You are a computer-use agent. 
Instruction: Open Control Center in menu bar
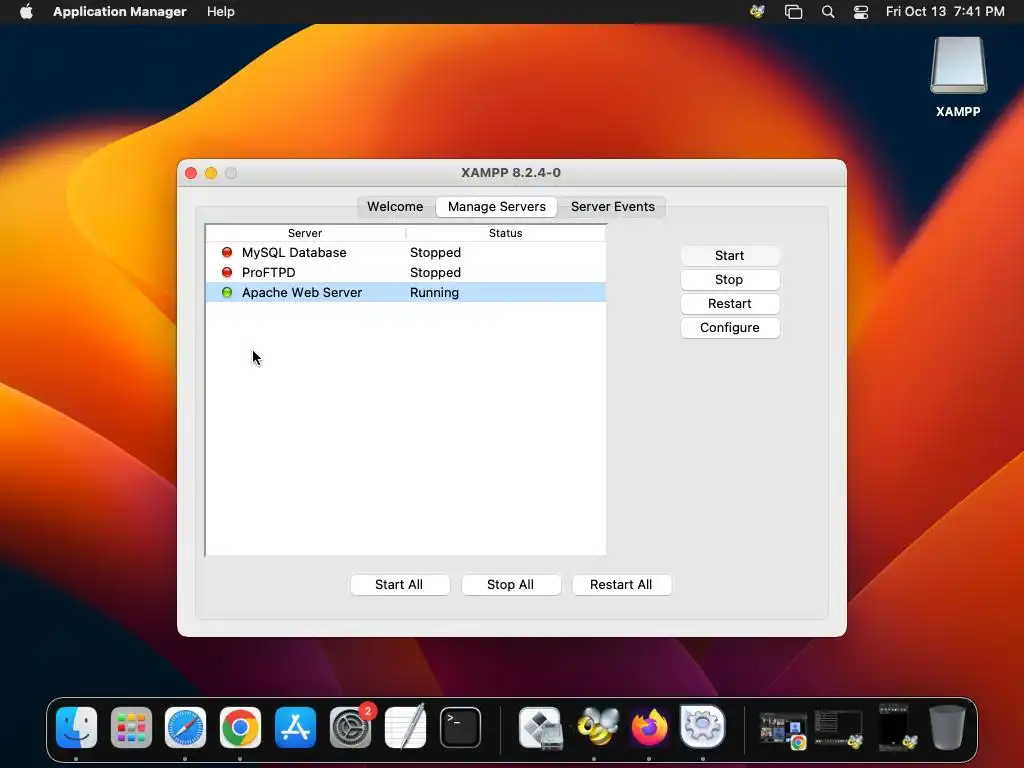861,11
